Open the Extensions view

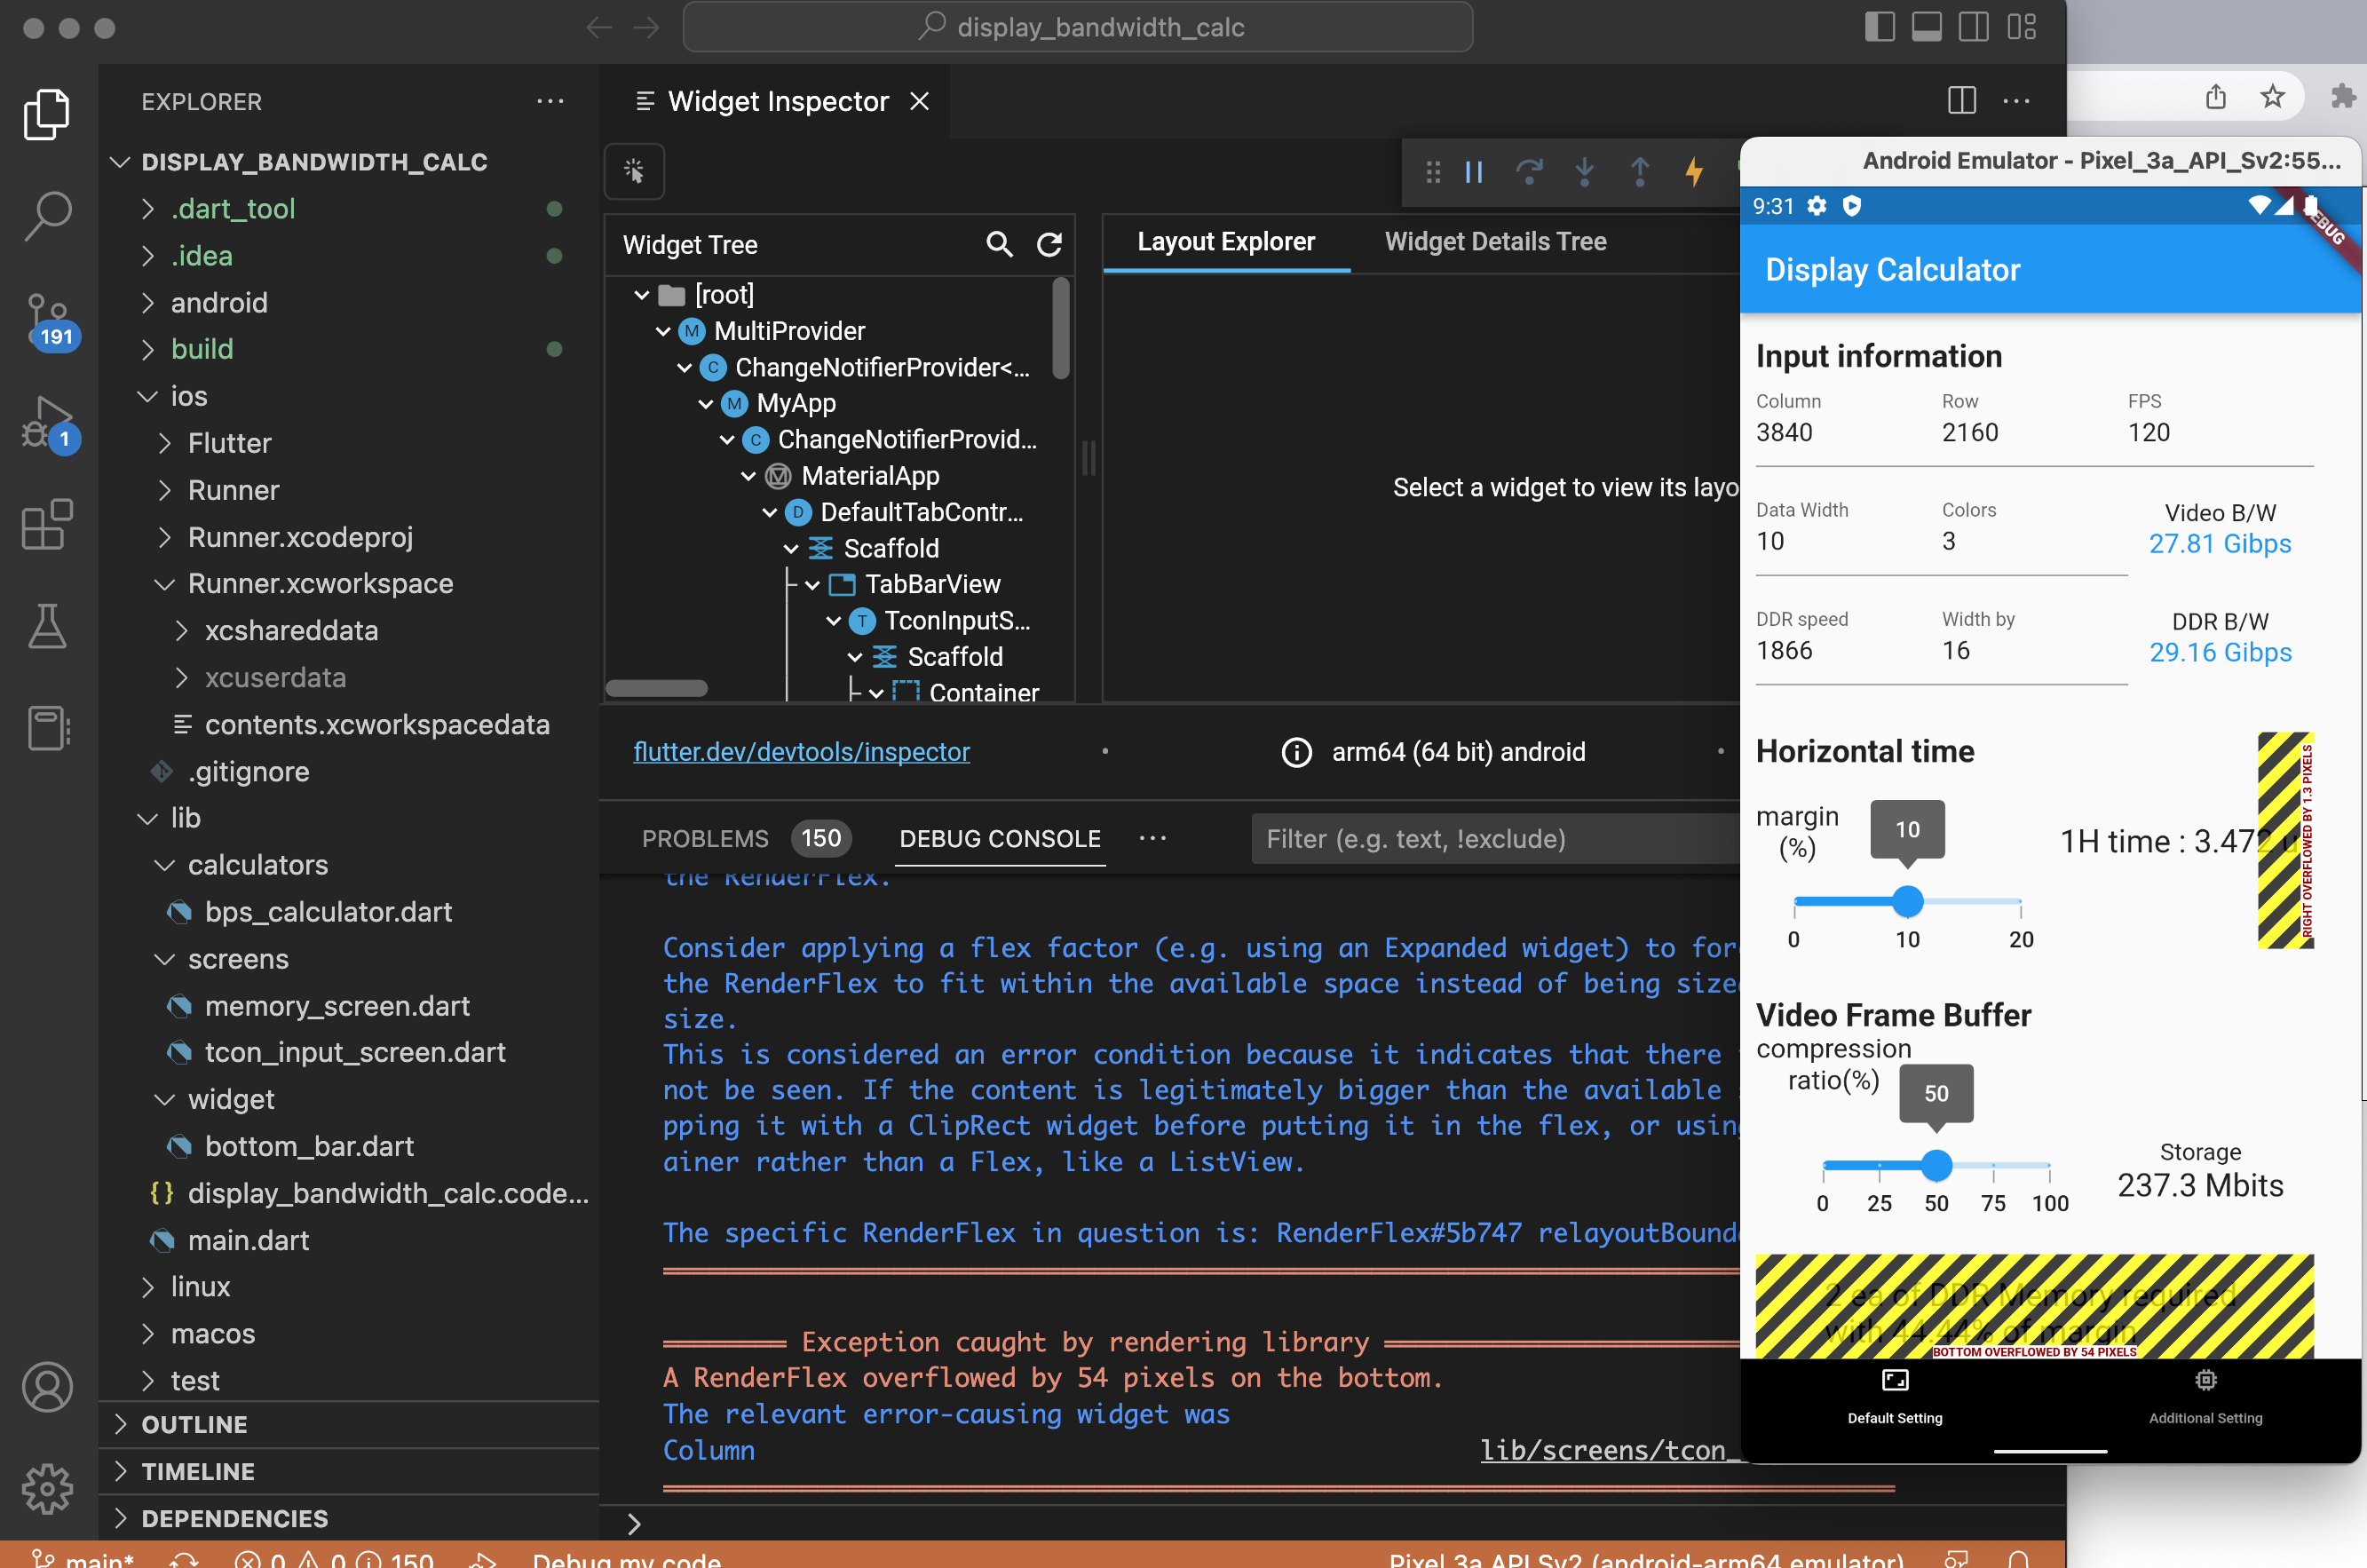point(47,524)
